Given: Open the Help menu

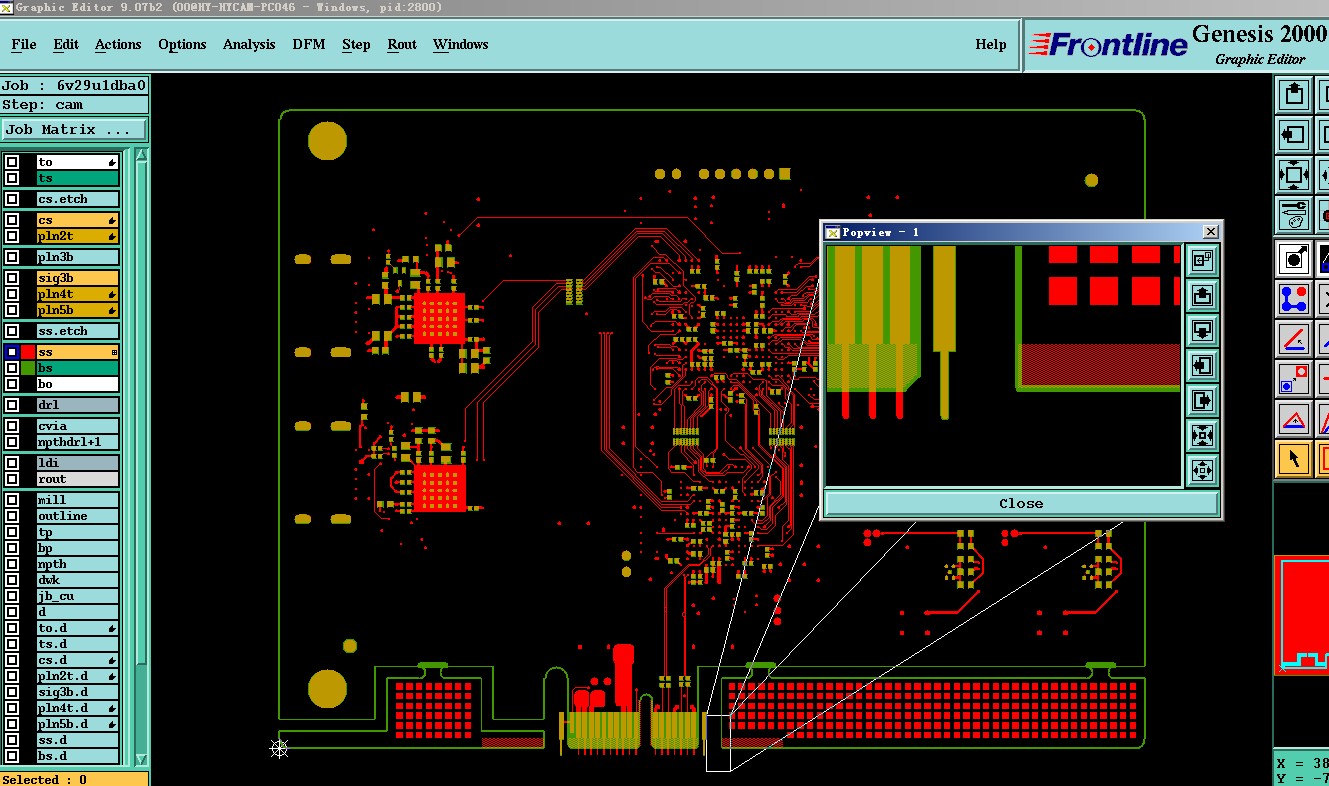Looking at the screenshot, I should pyautogui.click(x=991, y=44).
